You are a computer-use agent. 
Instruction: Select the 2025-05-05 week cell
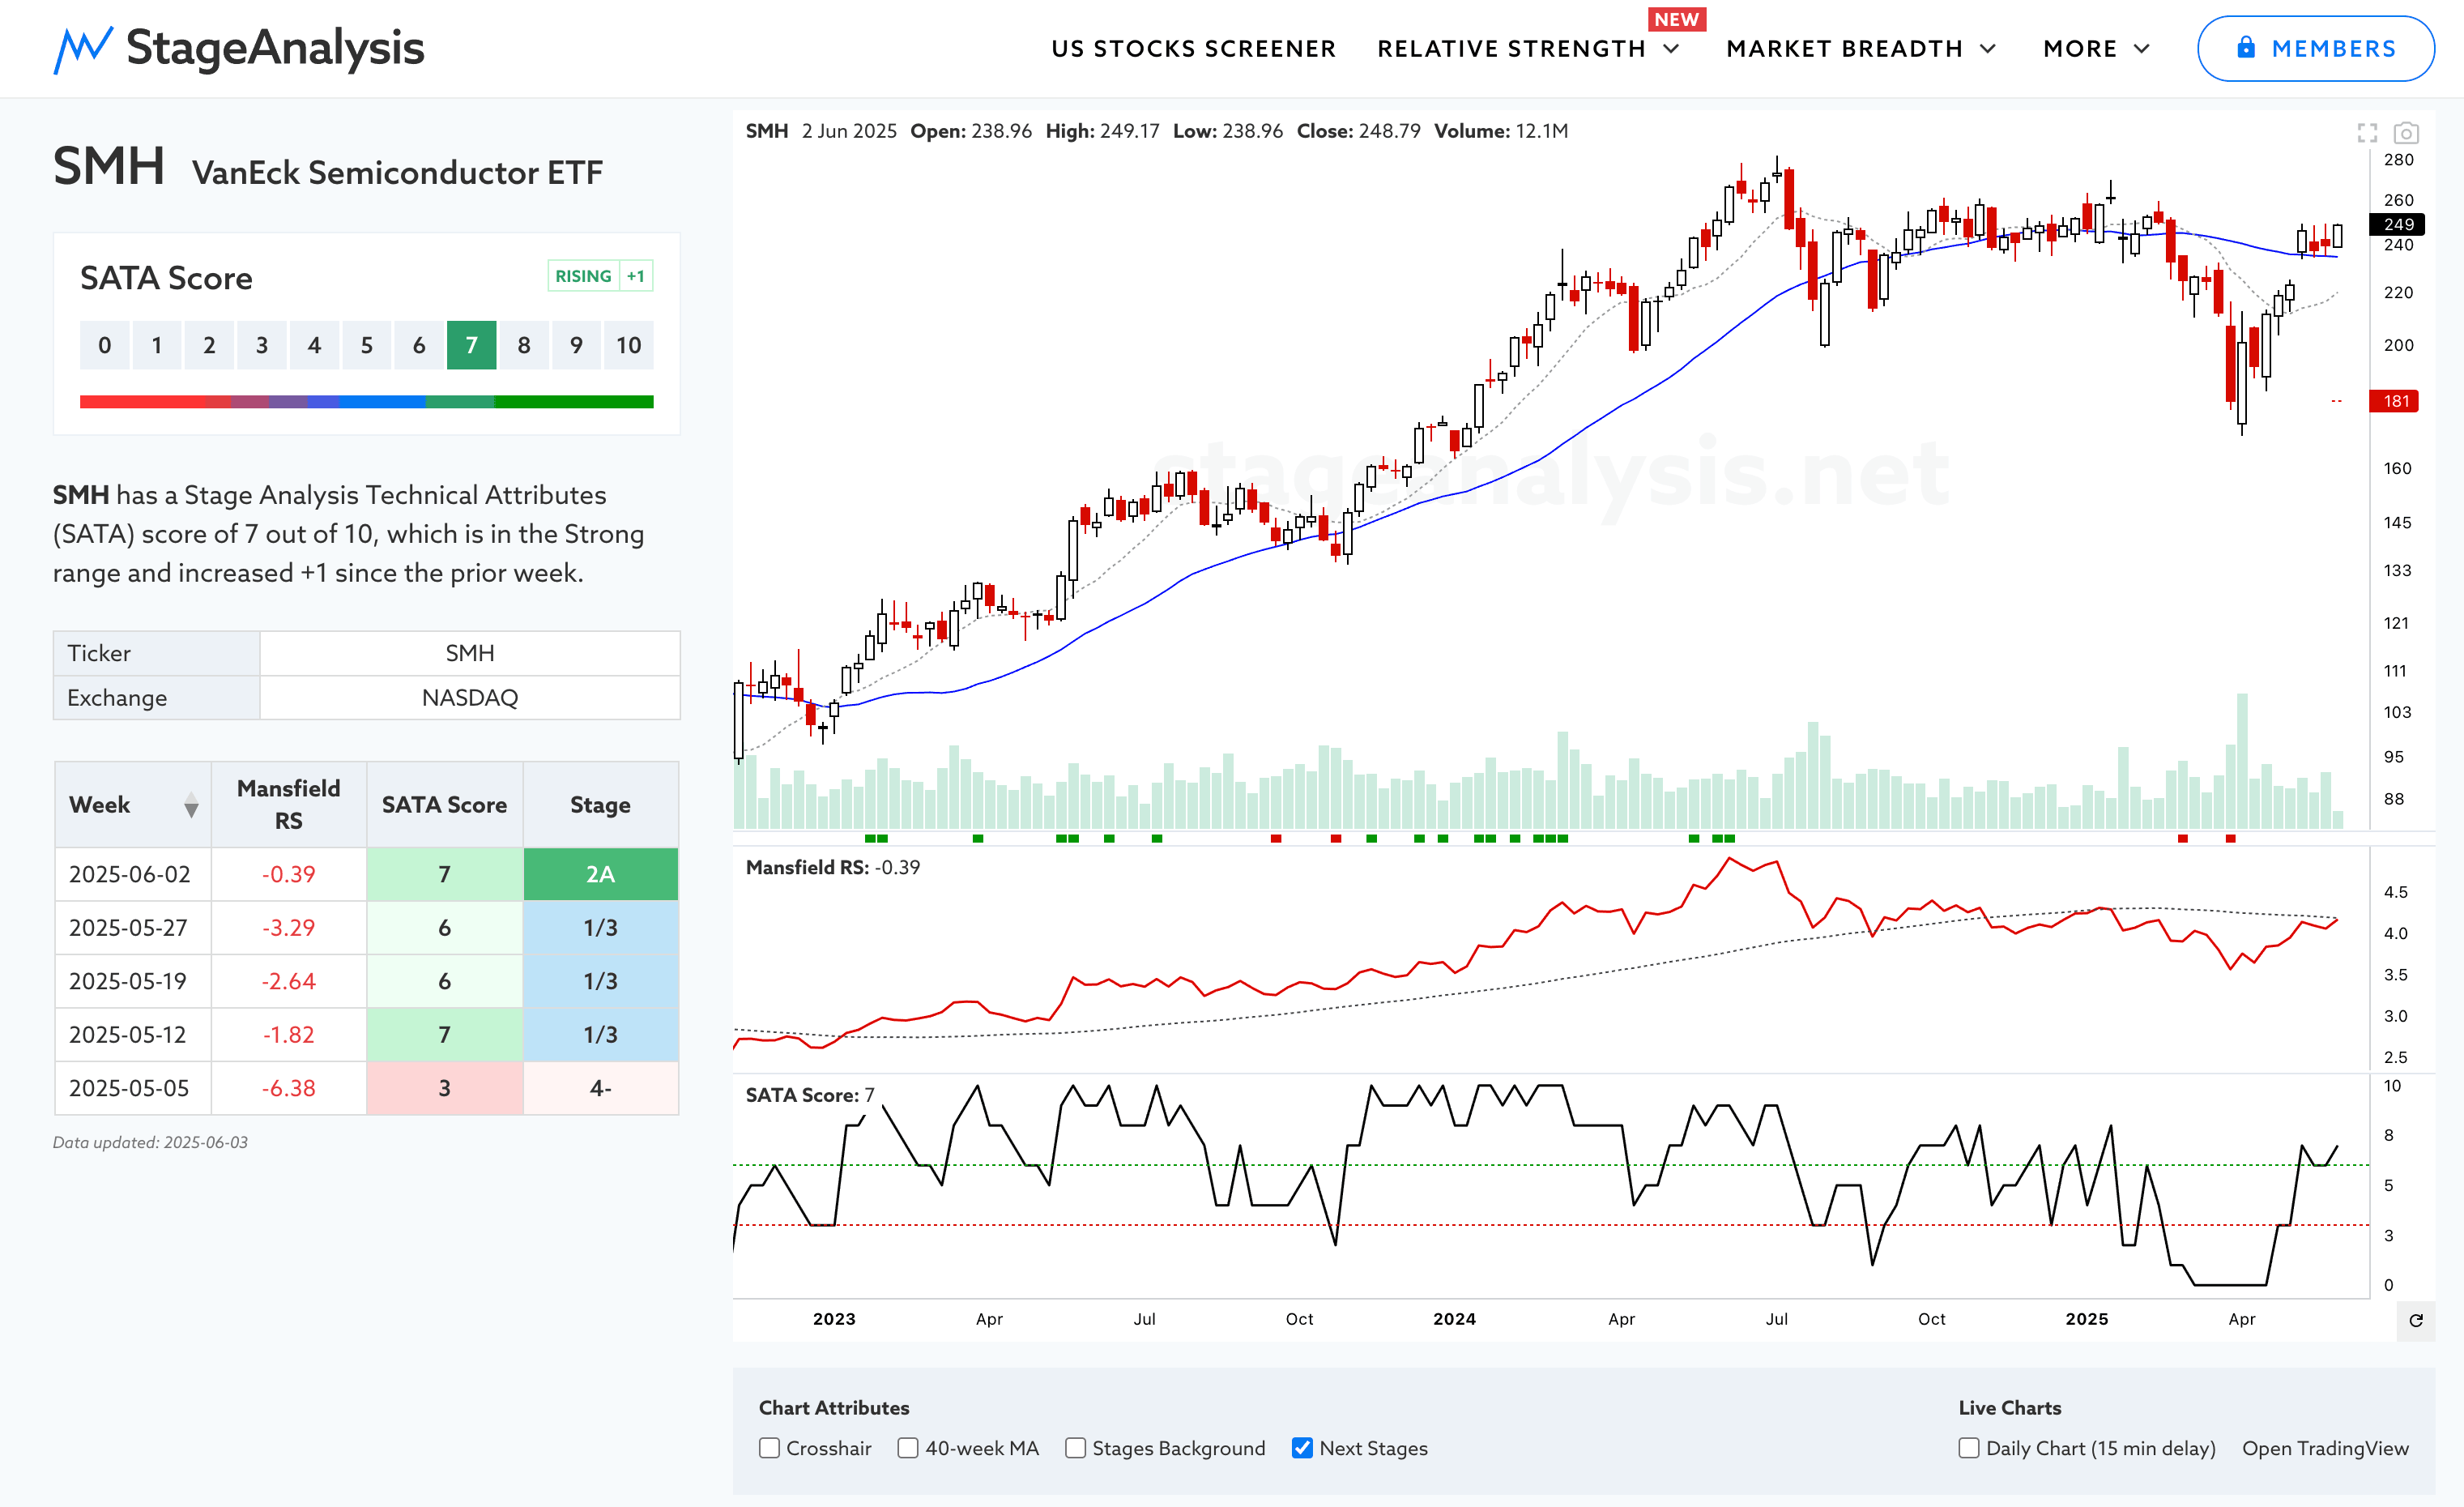133,1088
